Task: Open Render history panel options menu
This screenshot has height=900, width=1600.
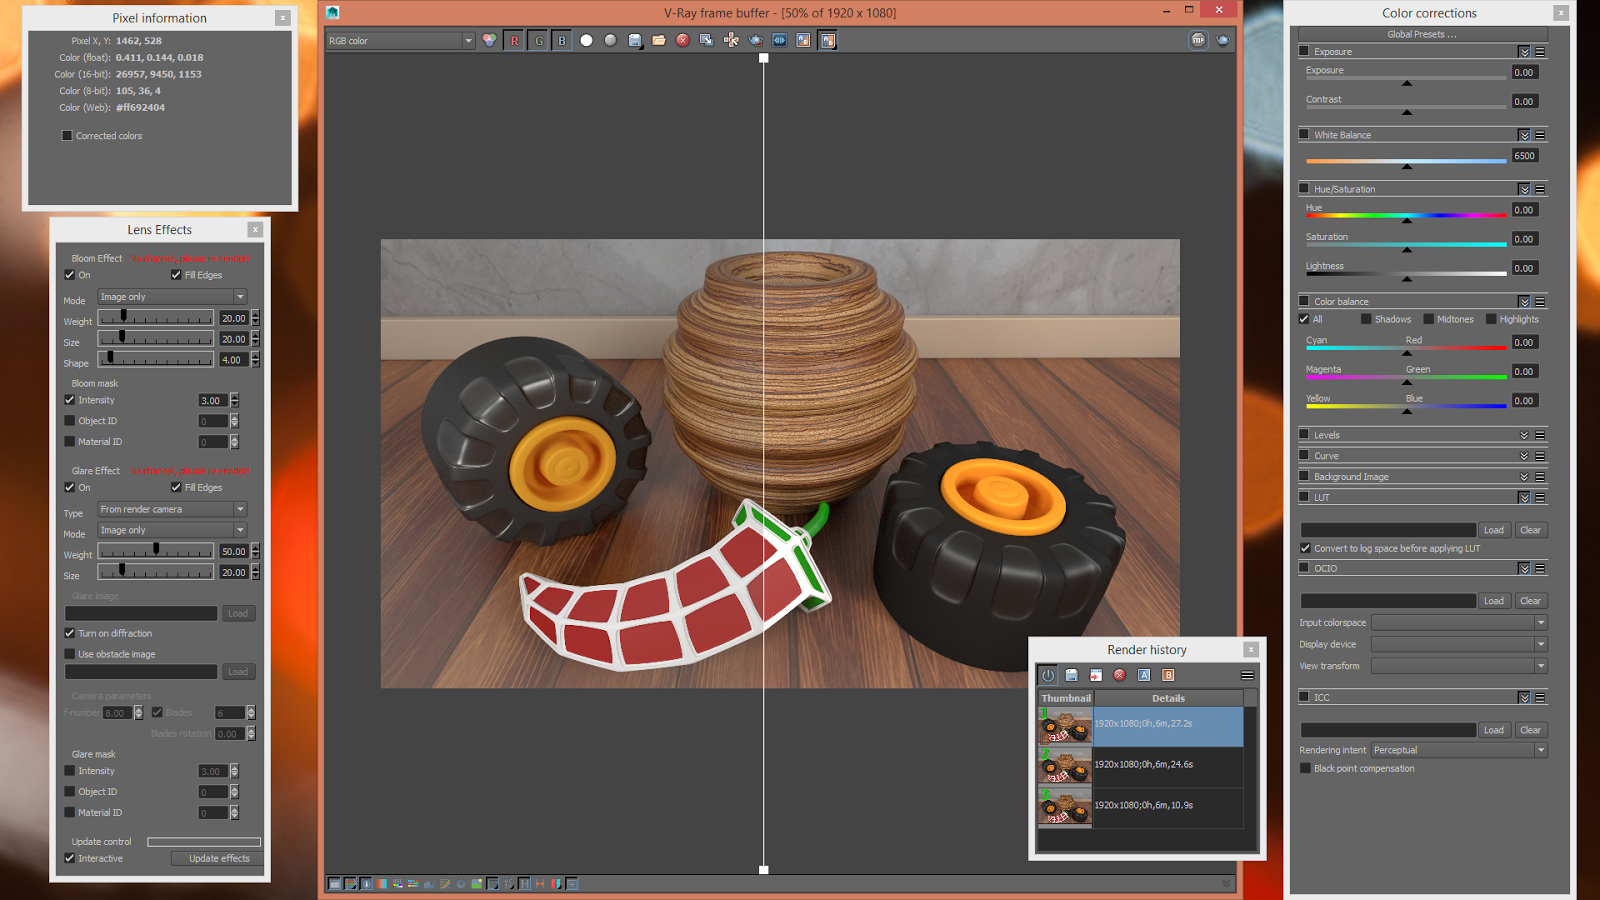Action: 1247,674
